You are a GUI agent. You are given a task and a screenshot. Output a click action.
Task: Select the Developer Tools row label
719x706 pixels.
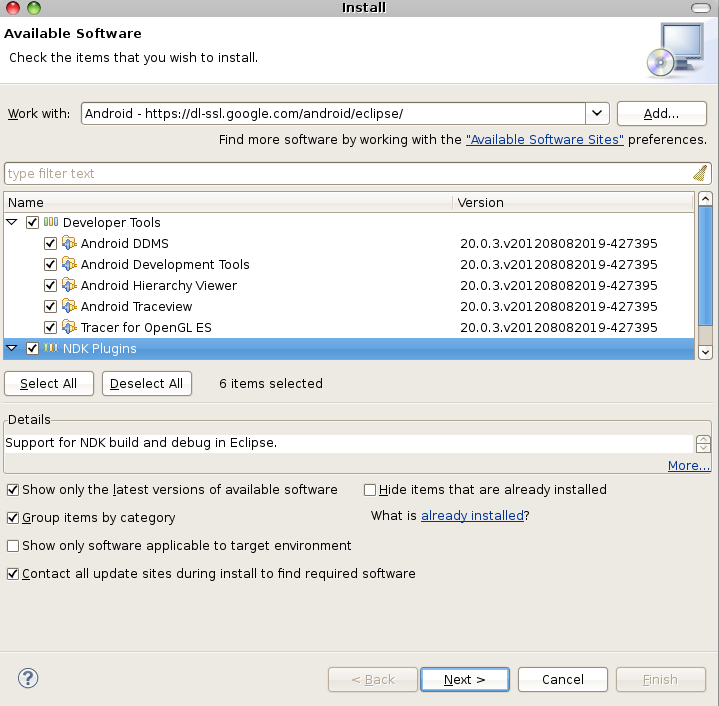(x=111, y=222)
